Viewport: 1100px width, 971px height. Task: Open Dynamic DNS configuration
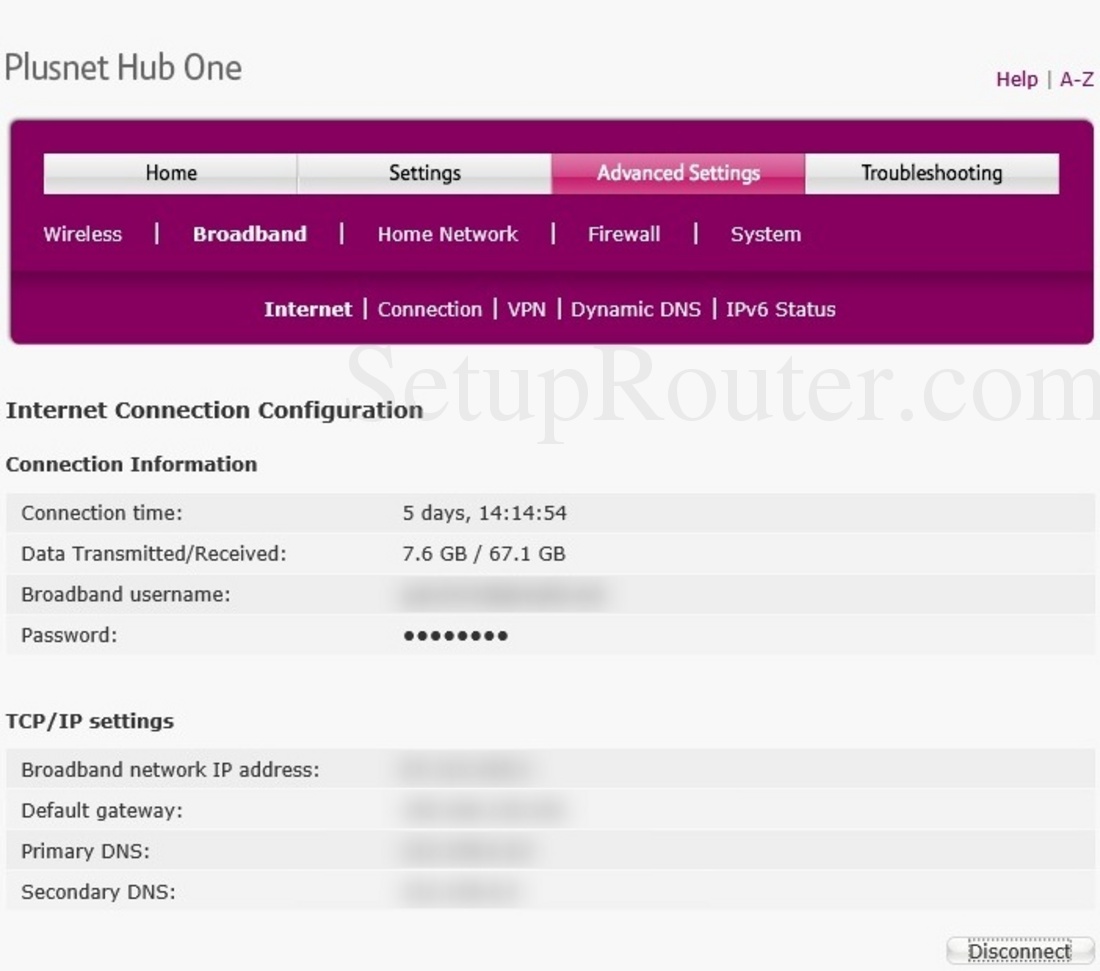(x=636, y=309)
